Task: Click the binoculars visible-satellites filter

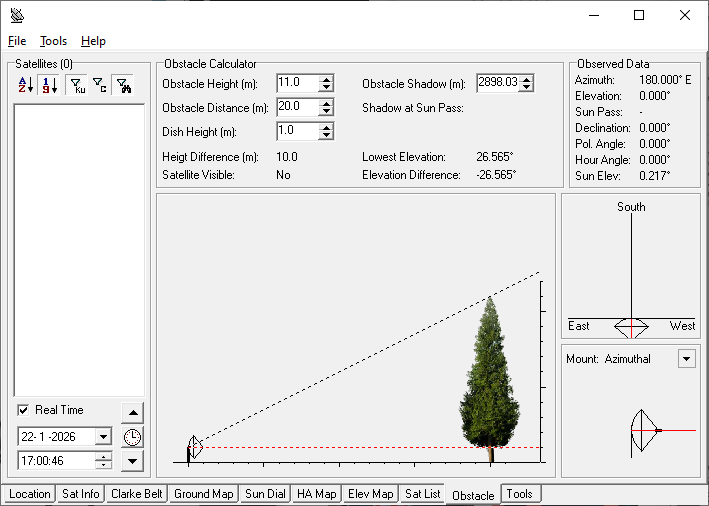Action: point(122,86)
